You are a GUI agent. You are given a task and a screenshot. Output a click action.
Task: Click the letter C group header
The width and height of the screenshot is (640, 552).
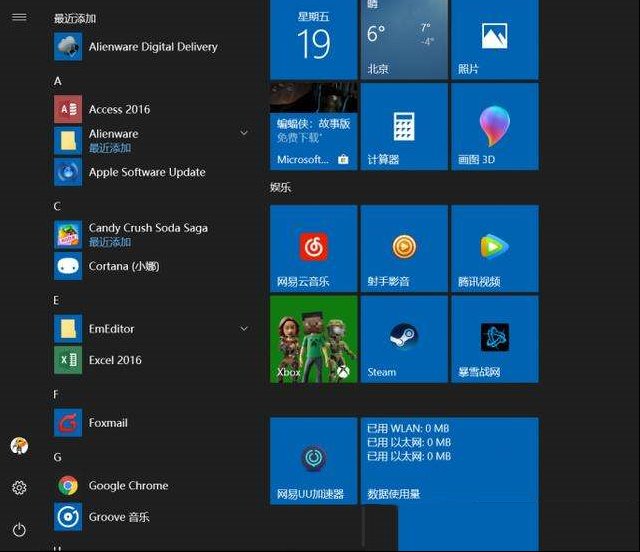coord(57,206)
